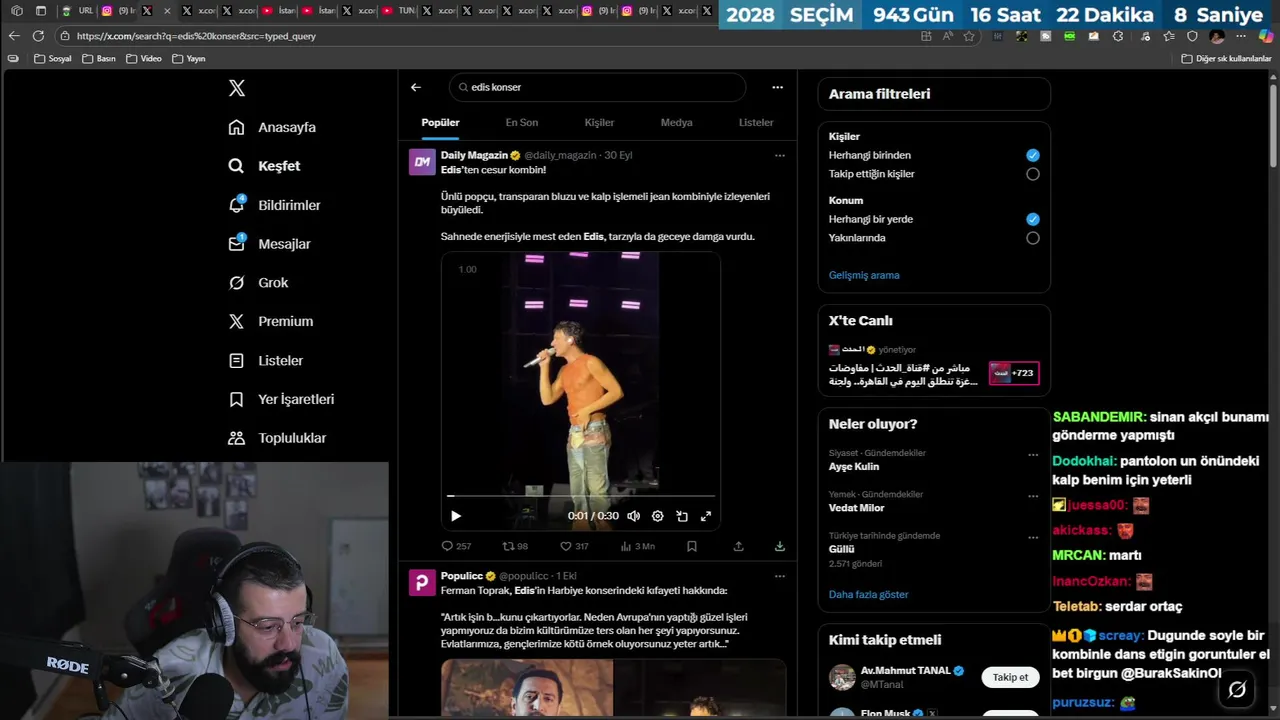Open Topluluklar communities
Viewport: 1280px width, 720px height.
pos(277,438)
